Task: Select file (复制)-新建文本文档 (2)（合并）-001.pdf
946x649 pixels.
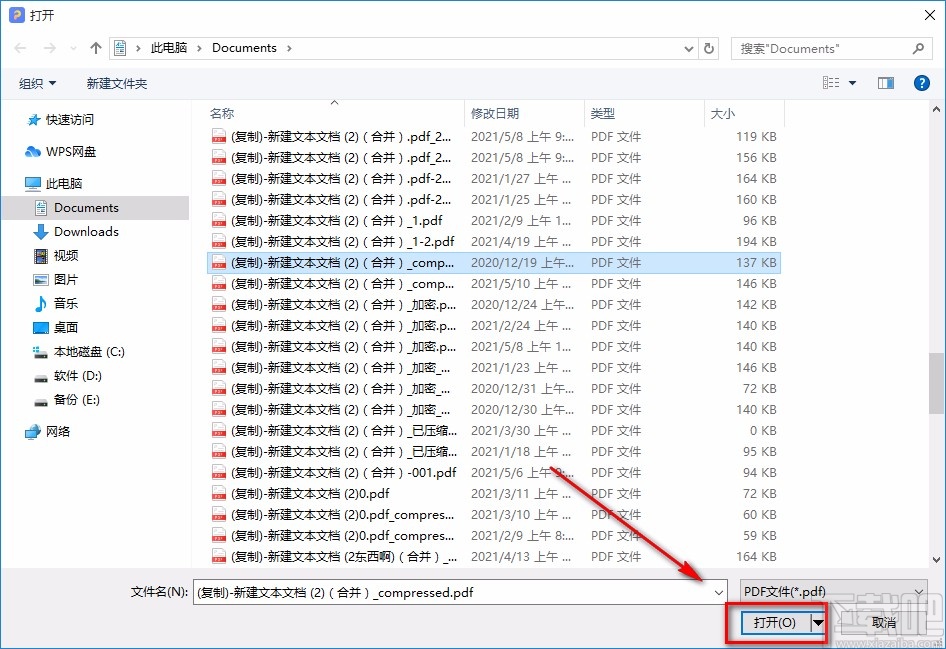Action: pos(494,473)
